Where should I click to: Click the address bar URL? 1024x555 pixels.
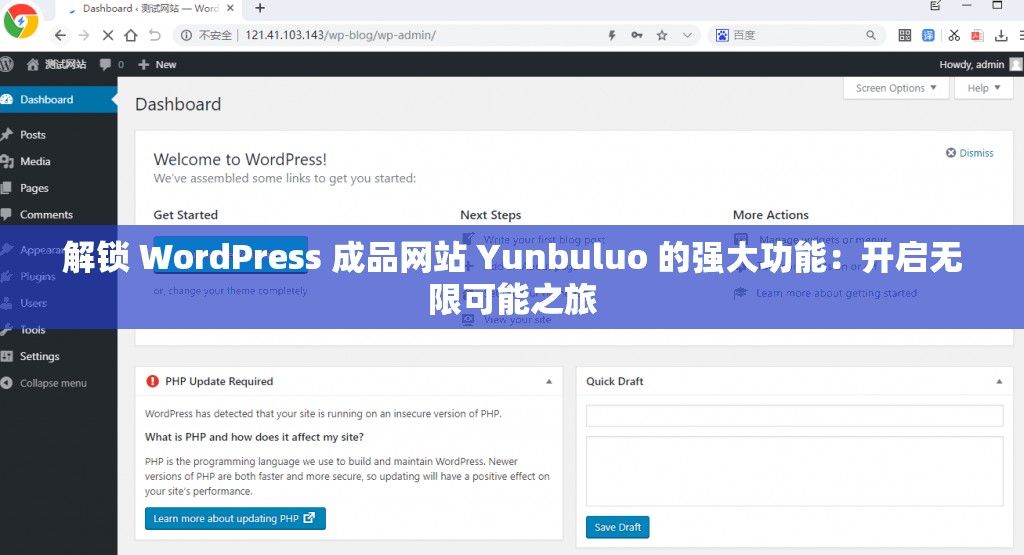(340, 35)
